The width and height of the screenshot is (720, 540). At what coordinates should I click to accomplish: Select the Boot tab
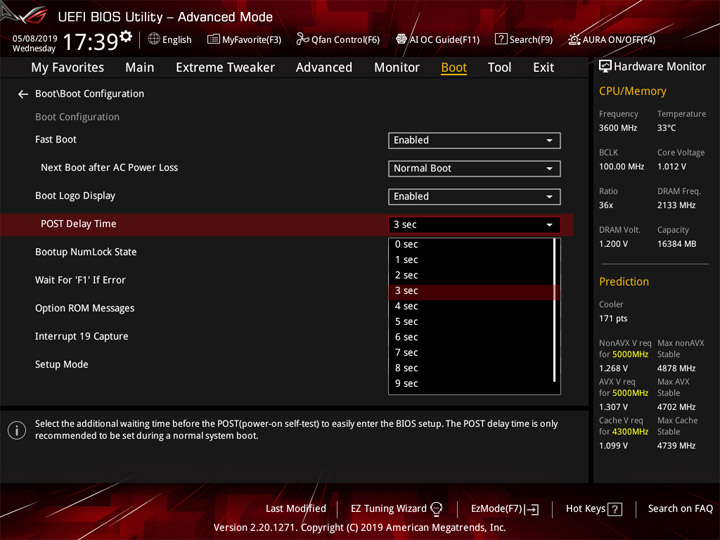454,68
